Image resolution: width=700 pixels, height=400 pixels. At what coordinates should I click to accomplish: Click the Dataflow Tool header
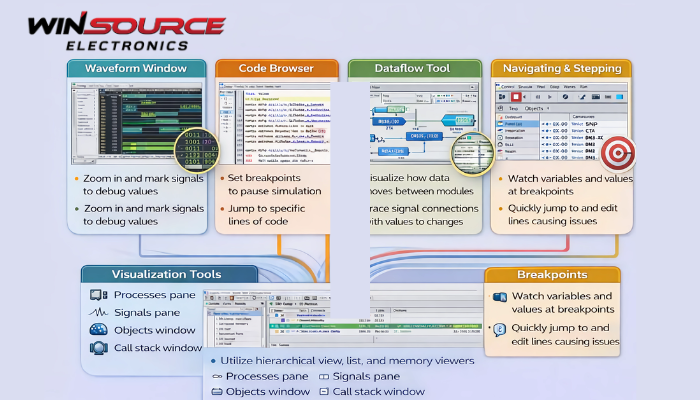tap(413, 69)
